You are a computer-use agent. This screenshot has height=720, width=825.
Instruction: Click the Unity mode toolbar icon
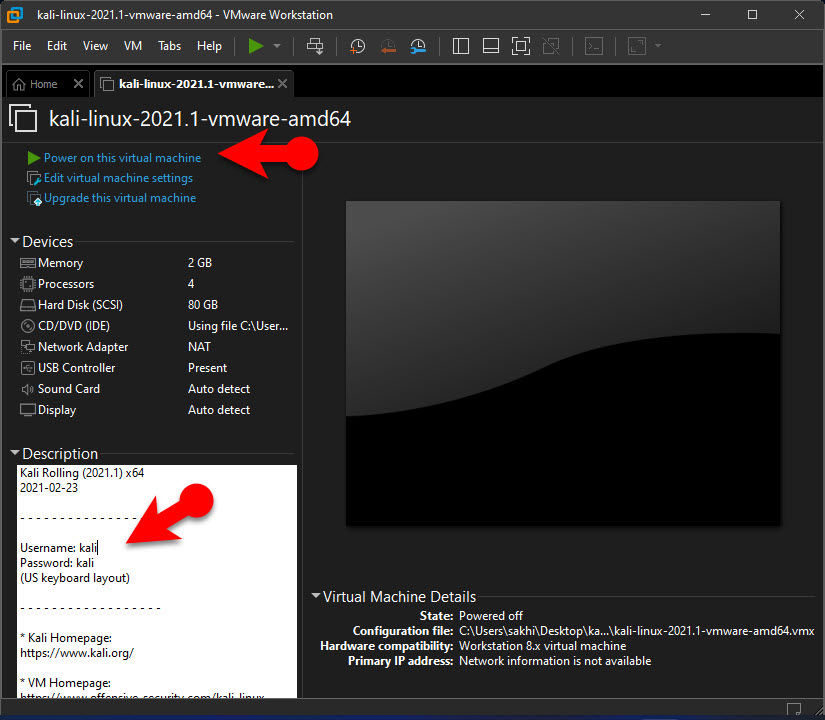(x=551, y=46)
